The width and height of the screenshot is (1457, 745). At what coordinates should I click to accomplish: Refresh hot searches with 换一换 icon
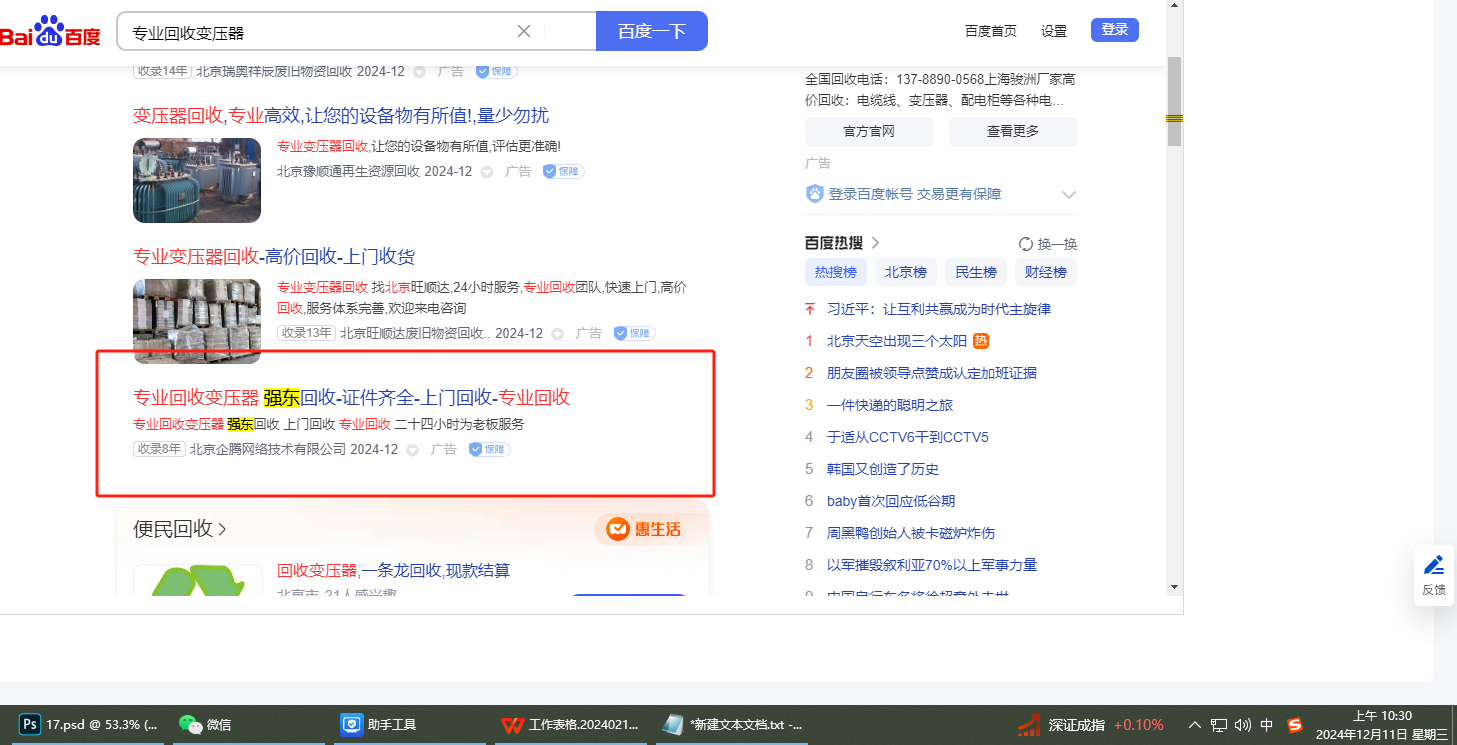pyautogui.click(x=1025, y=244)
